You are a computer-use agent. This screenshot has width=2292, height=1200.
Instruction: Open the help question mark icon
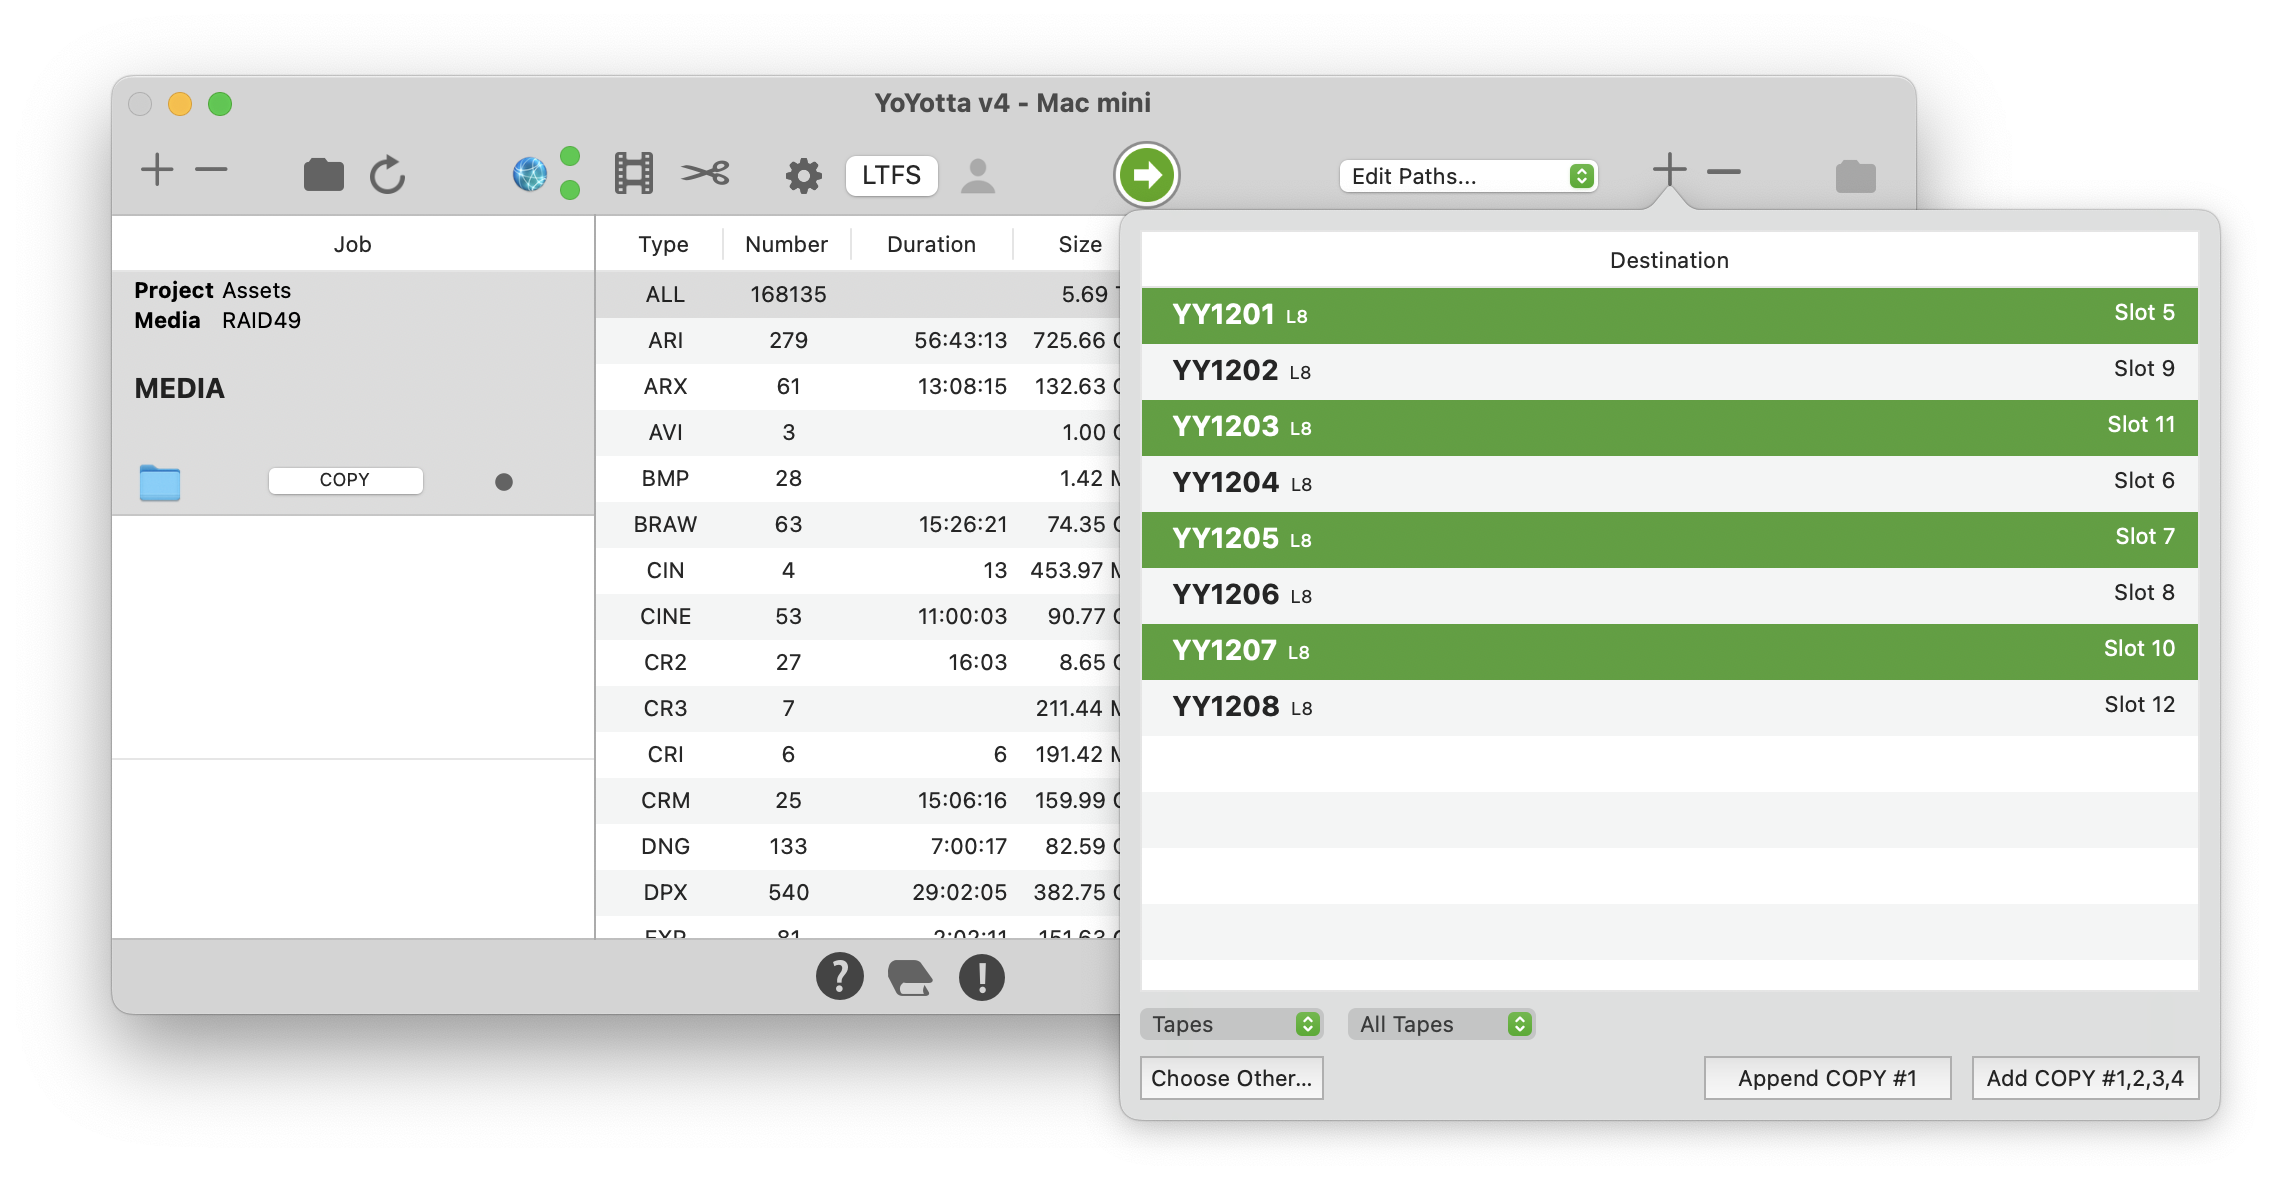tap(840, 977)
